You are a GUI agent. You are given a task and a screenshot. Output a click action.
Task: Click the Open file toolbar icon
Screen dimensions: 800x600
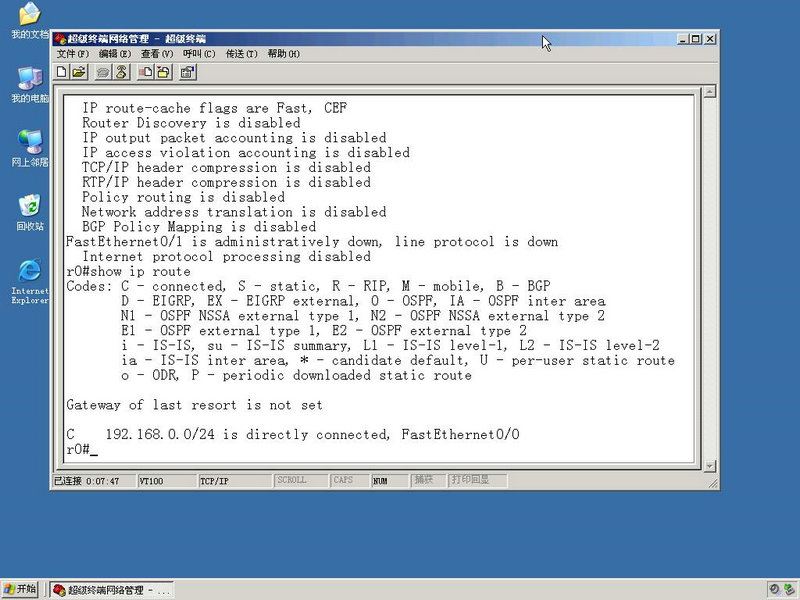pos(79,72)
